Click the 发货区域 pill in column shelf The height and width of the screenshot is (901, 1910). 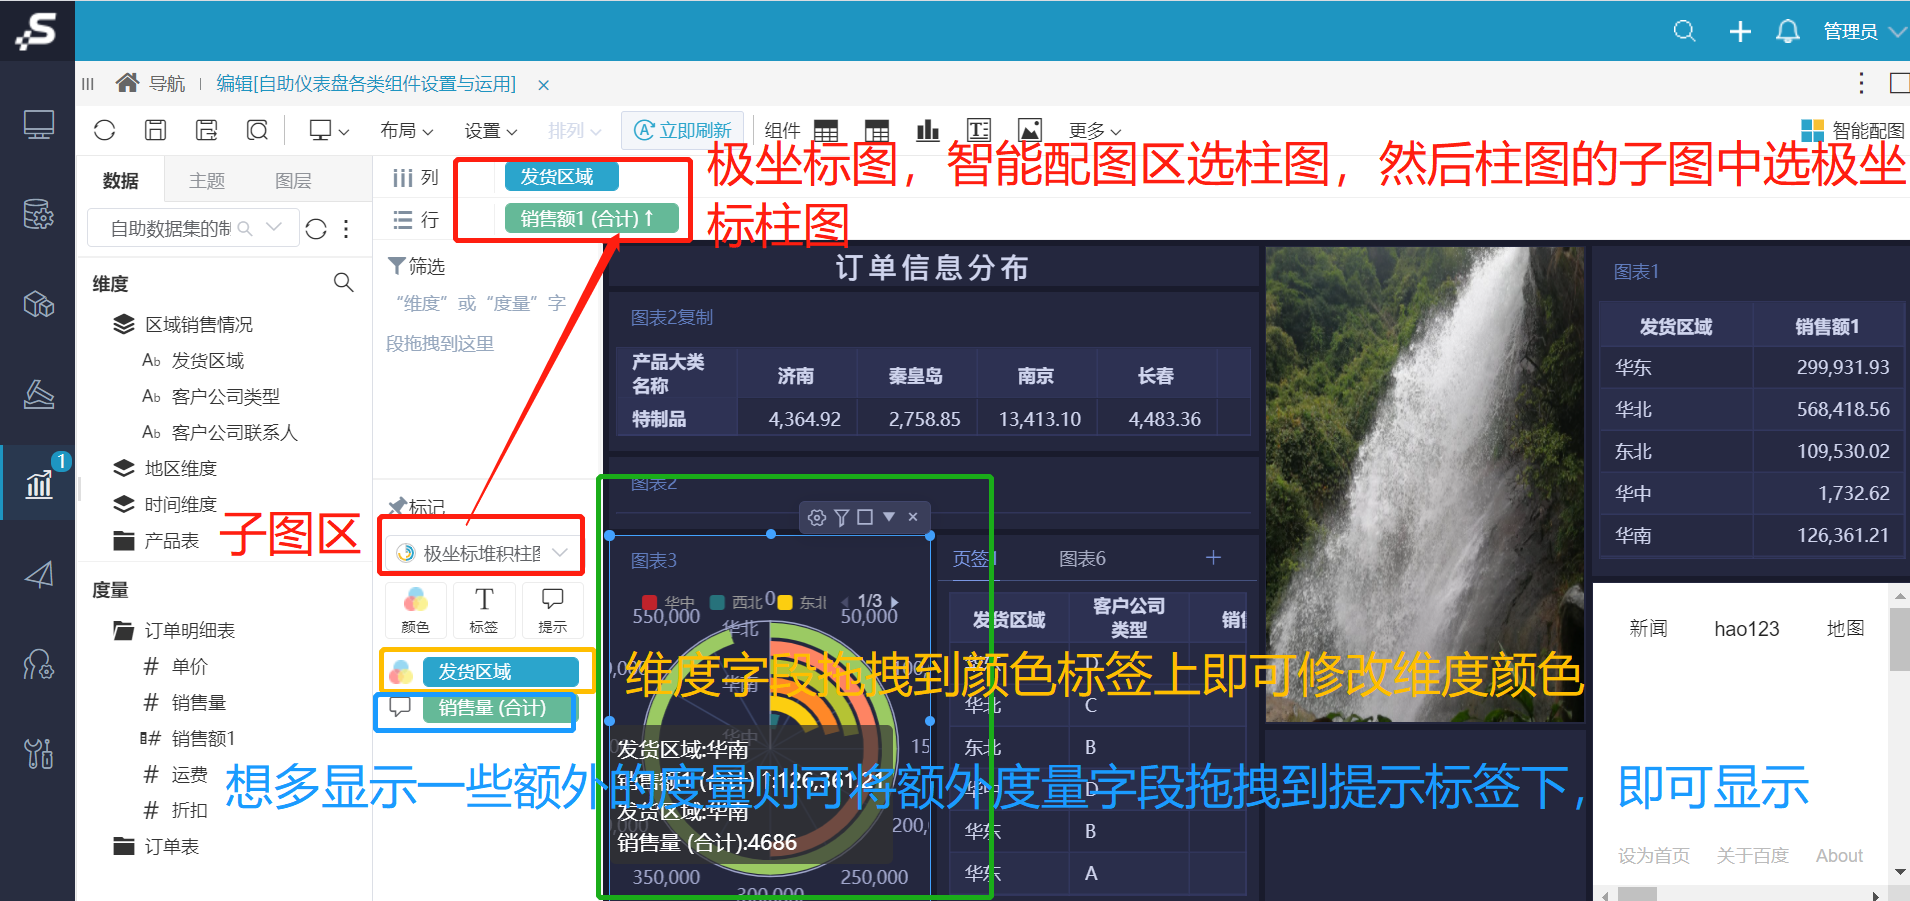[561, 176]
